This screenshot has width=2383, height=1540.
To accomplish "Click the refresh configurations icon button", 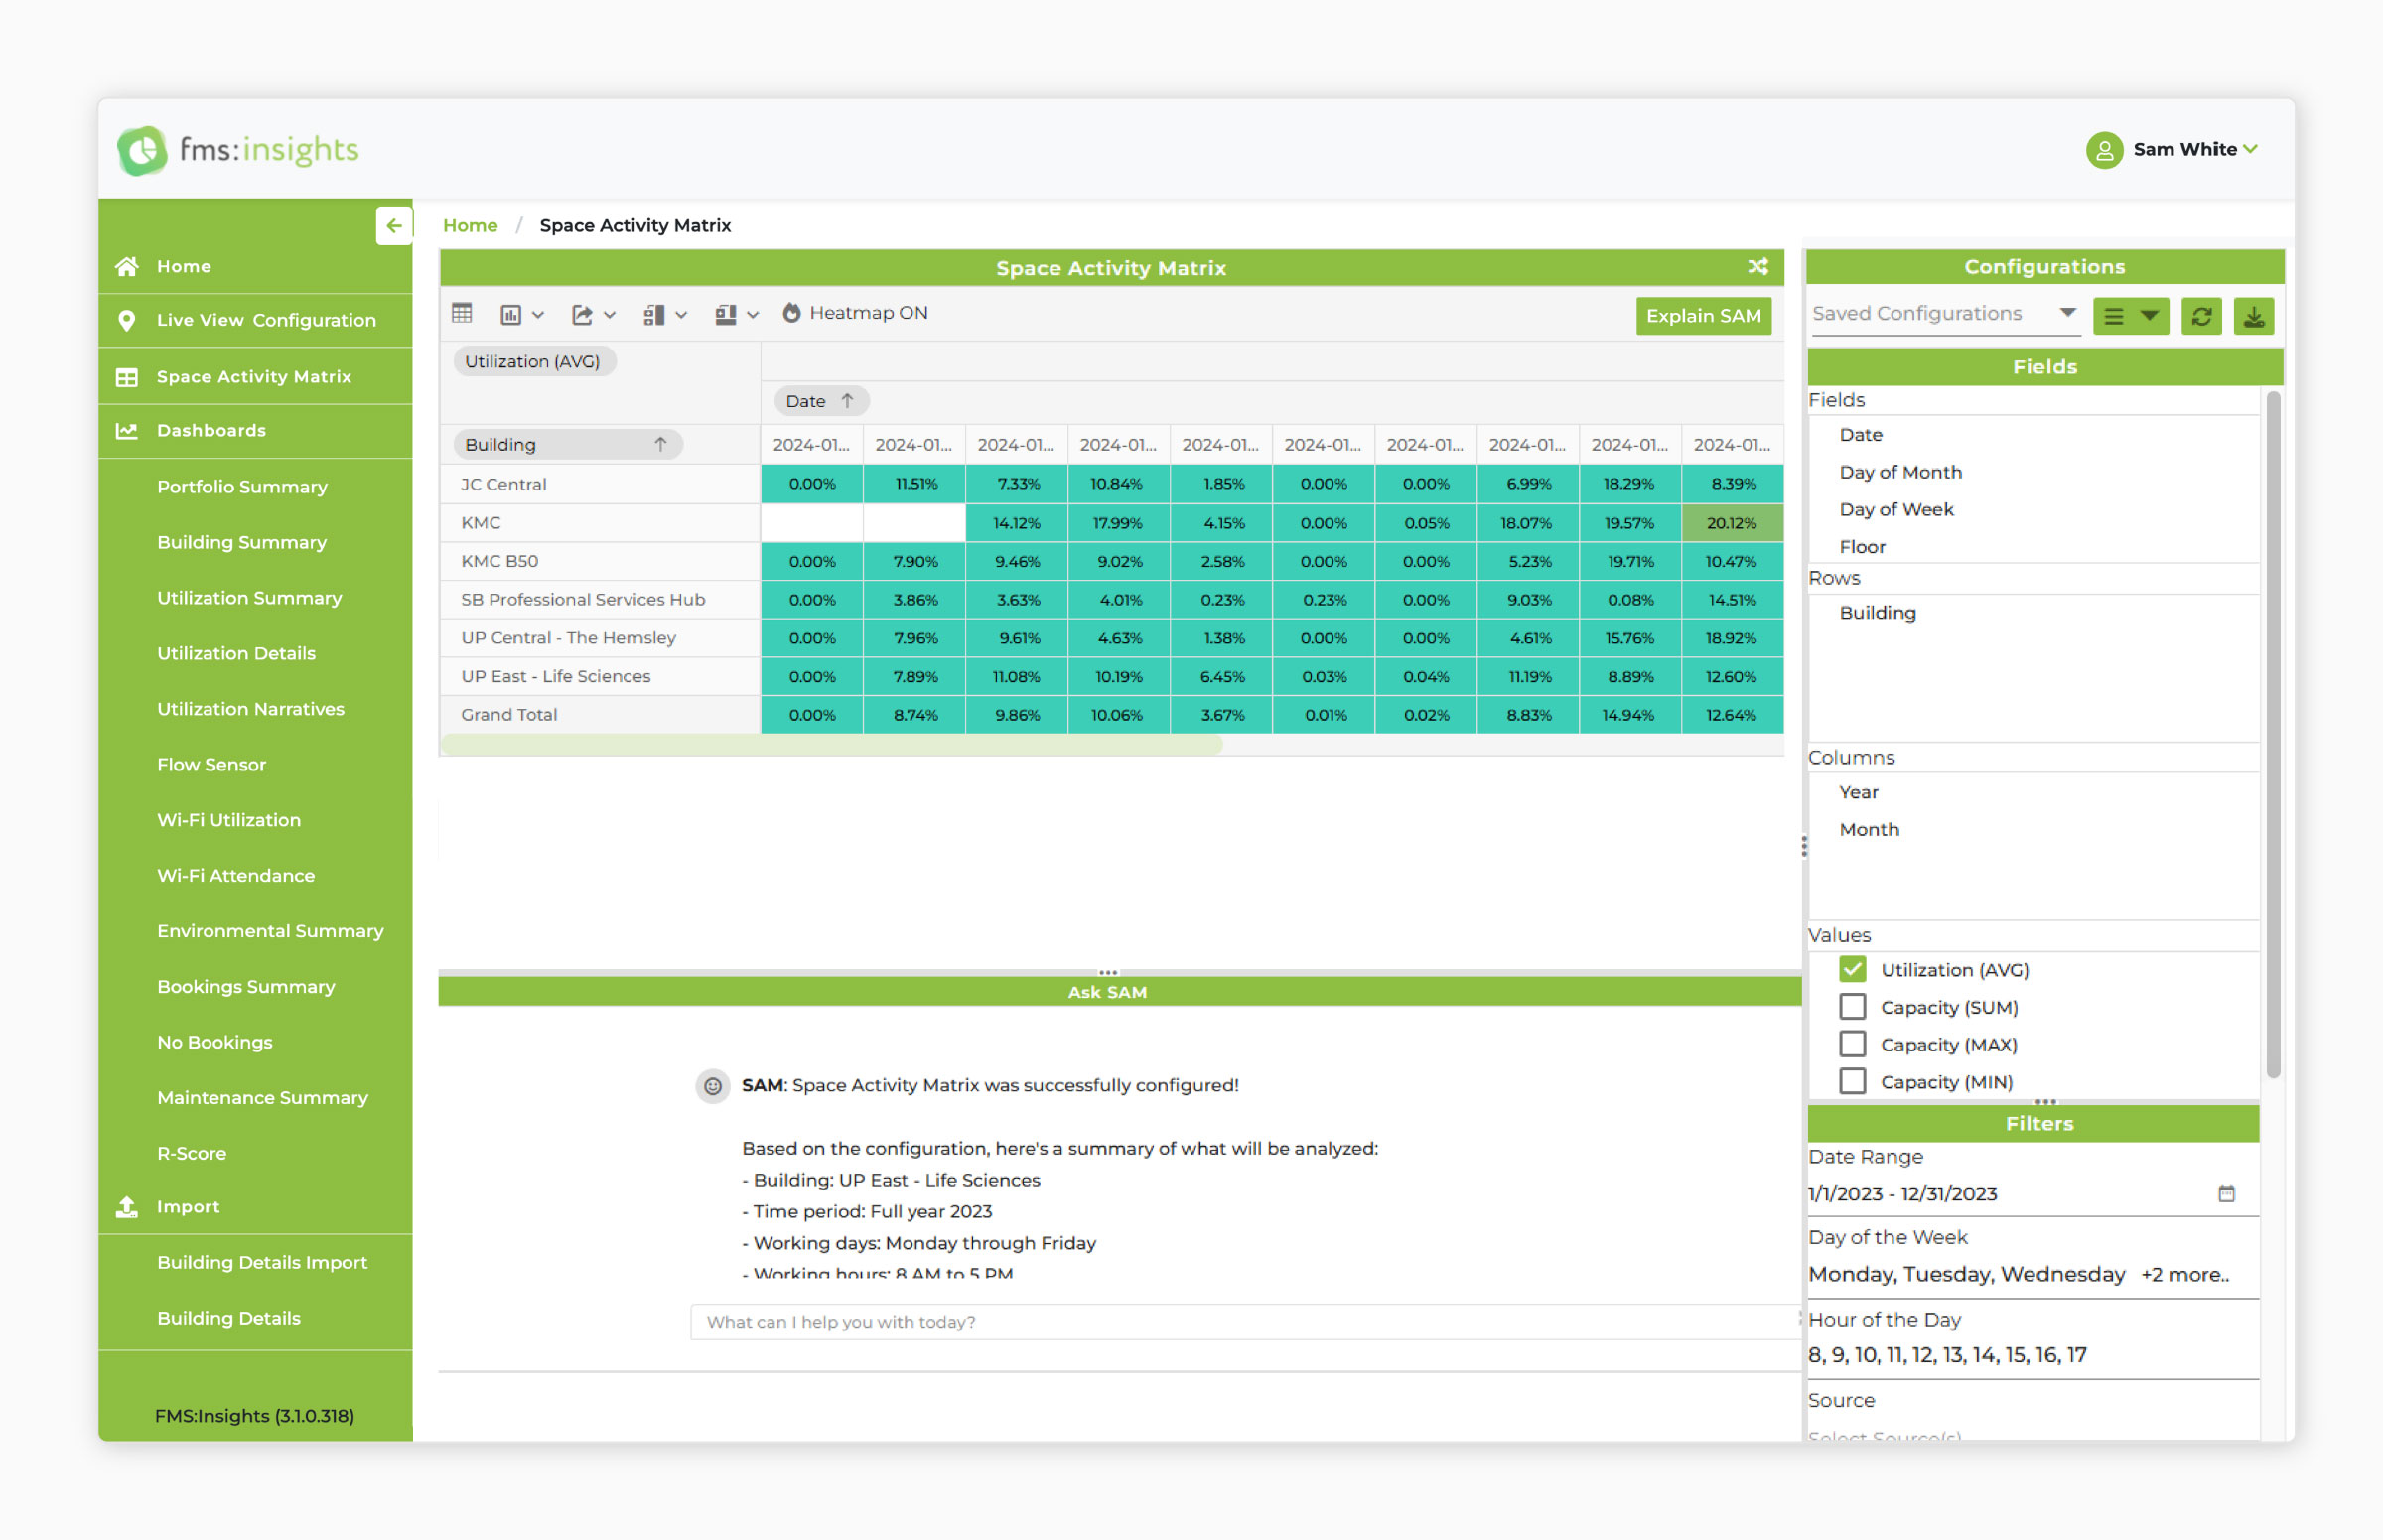I will [2201, 316].
